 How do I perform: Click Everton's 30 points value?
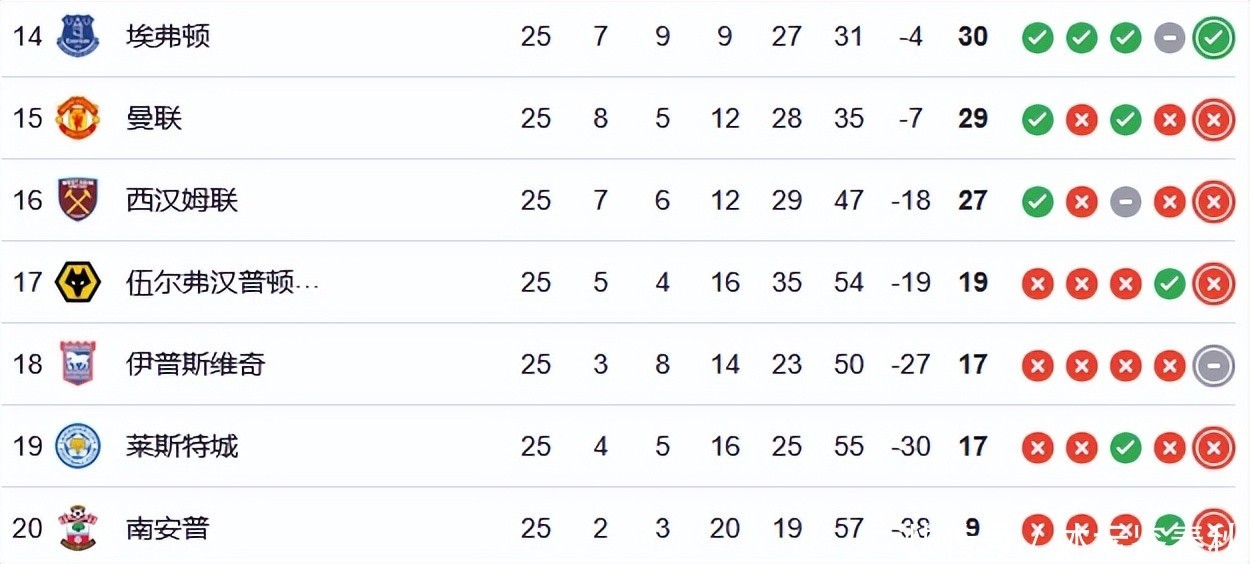point(972,37)
